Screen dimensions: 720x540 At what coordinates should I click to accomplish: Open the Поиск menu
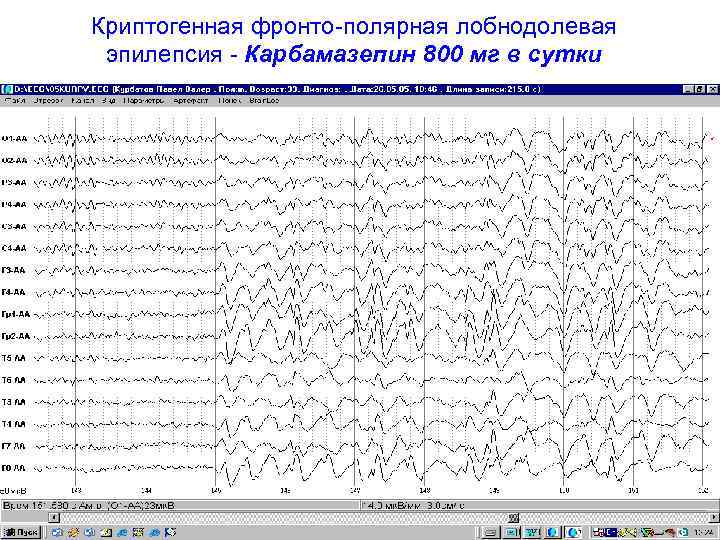[229, 100]
